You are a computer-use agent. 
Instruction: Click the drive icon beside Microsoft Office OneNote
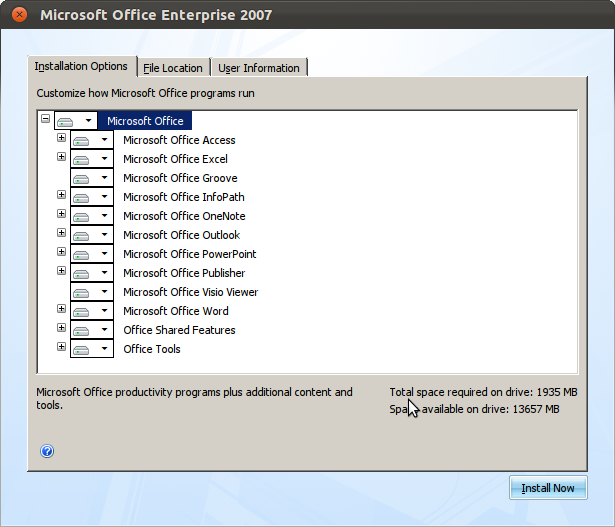pos(81,217)
